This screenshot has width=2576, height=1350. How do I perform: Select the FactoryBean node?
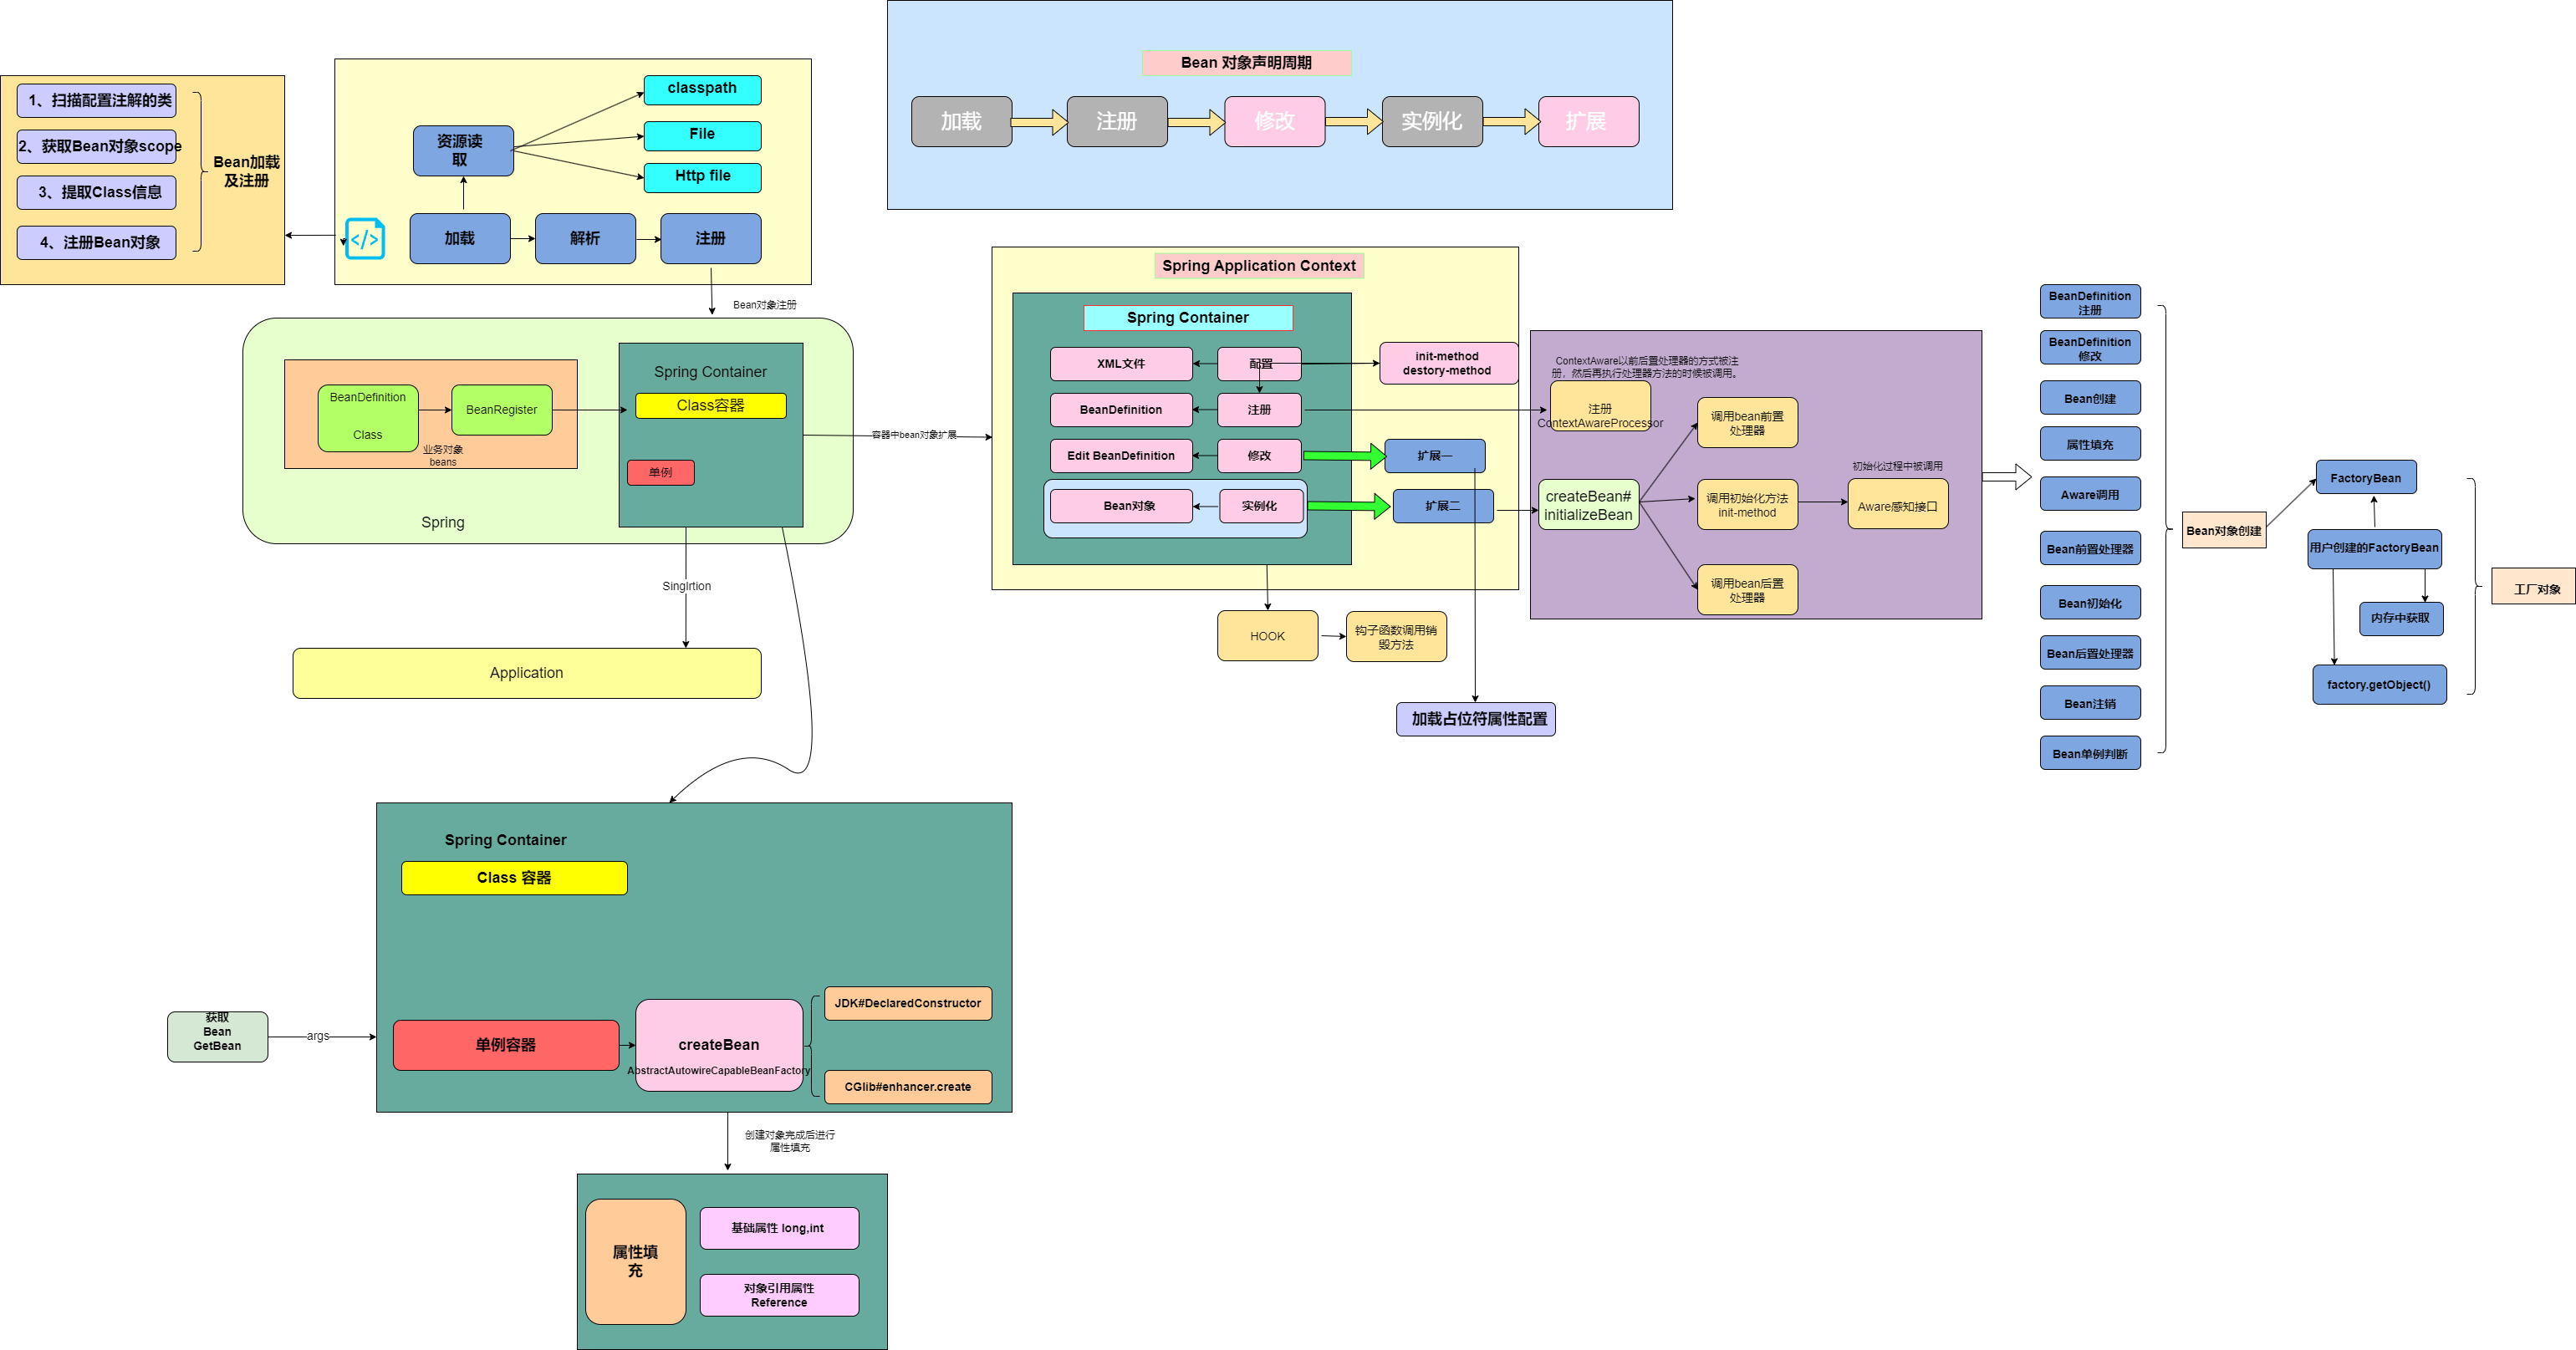click(x=2365, y=478)
